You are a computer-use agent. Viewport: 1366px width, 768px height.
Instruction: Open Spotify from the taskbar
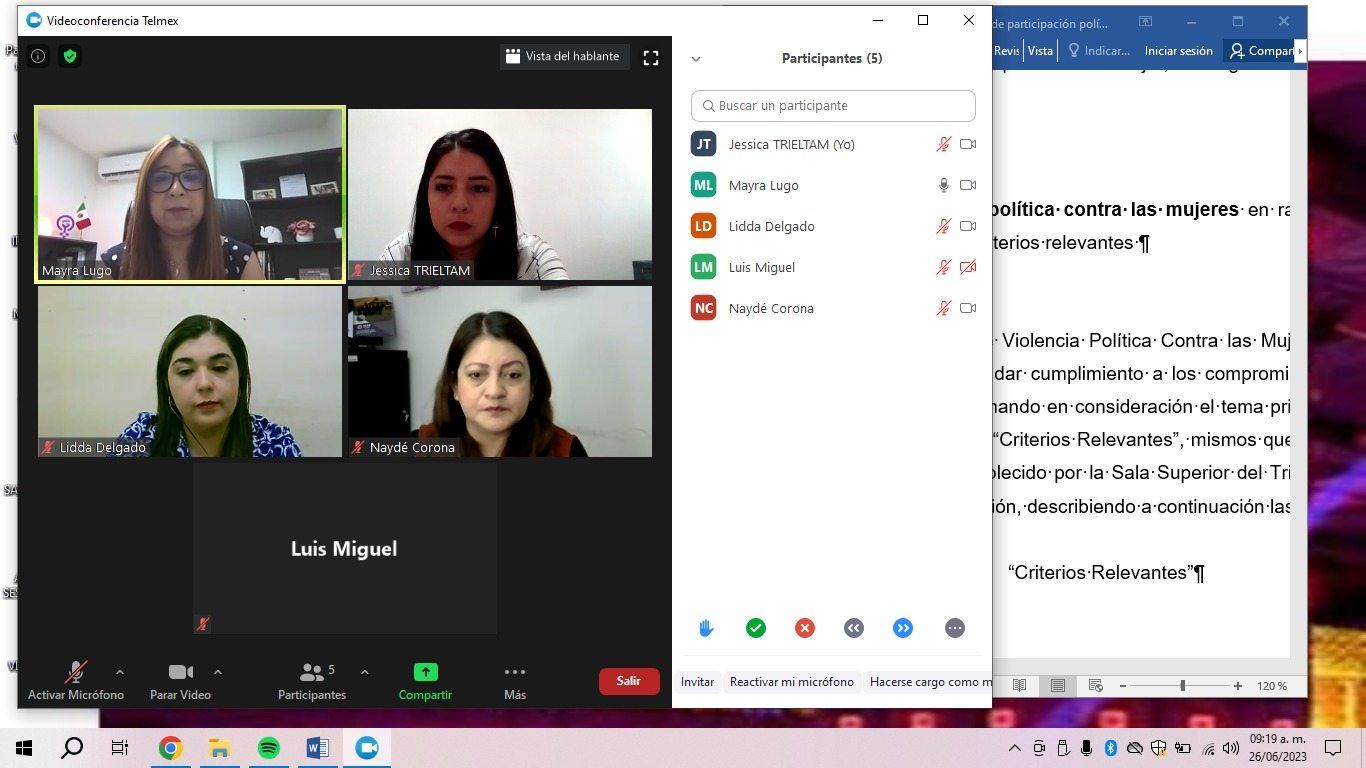[x=269, y=748]
